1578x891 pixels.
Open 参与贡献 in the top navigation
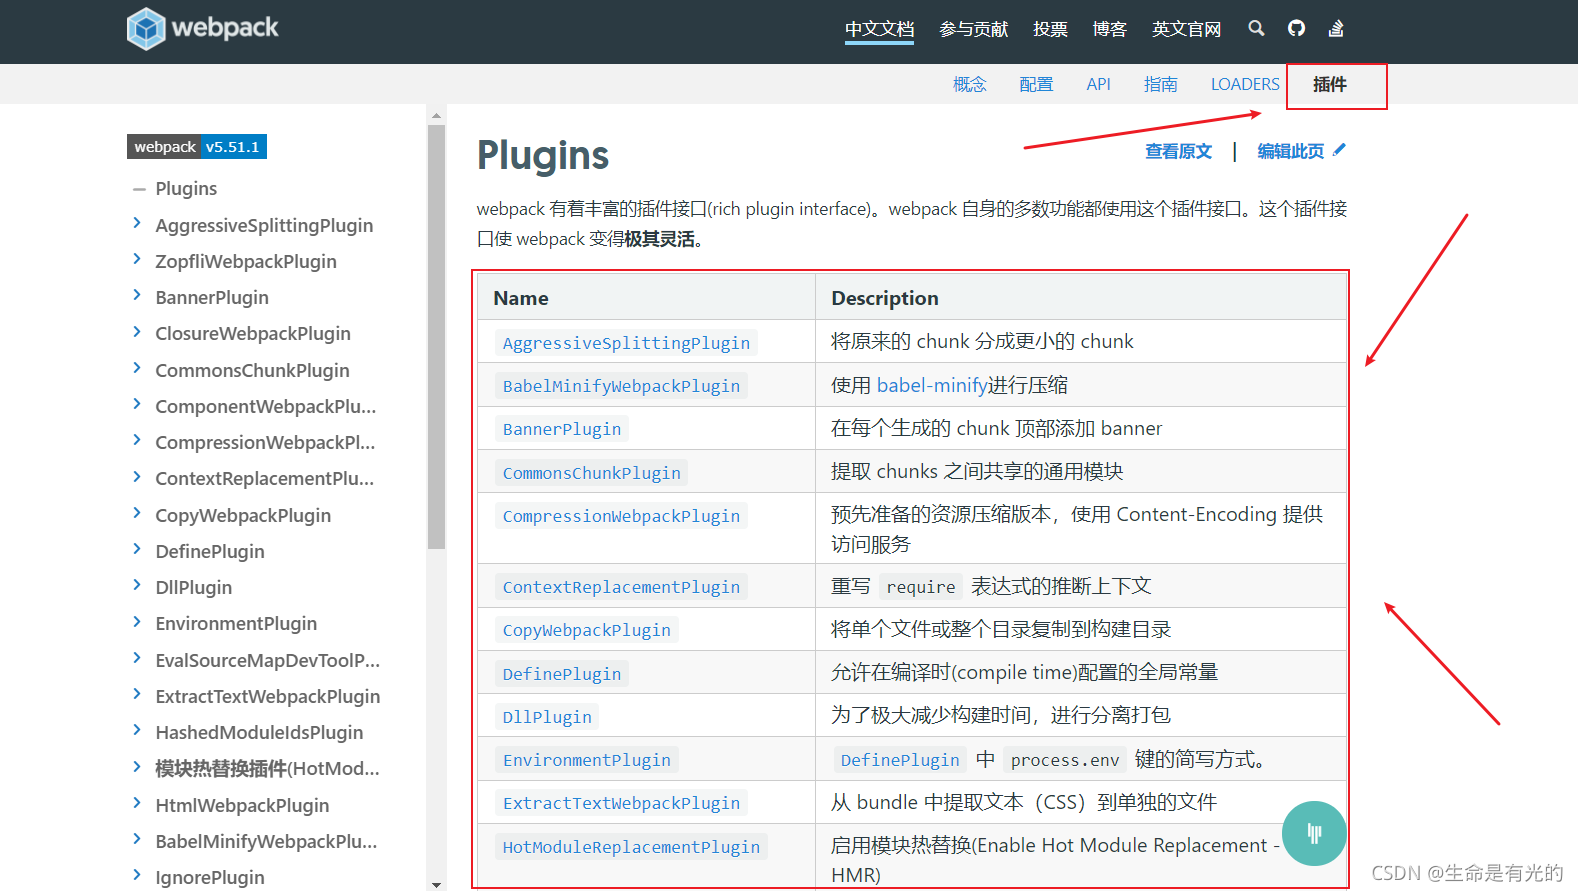[x=973, y=29]
